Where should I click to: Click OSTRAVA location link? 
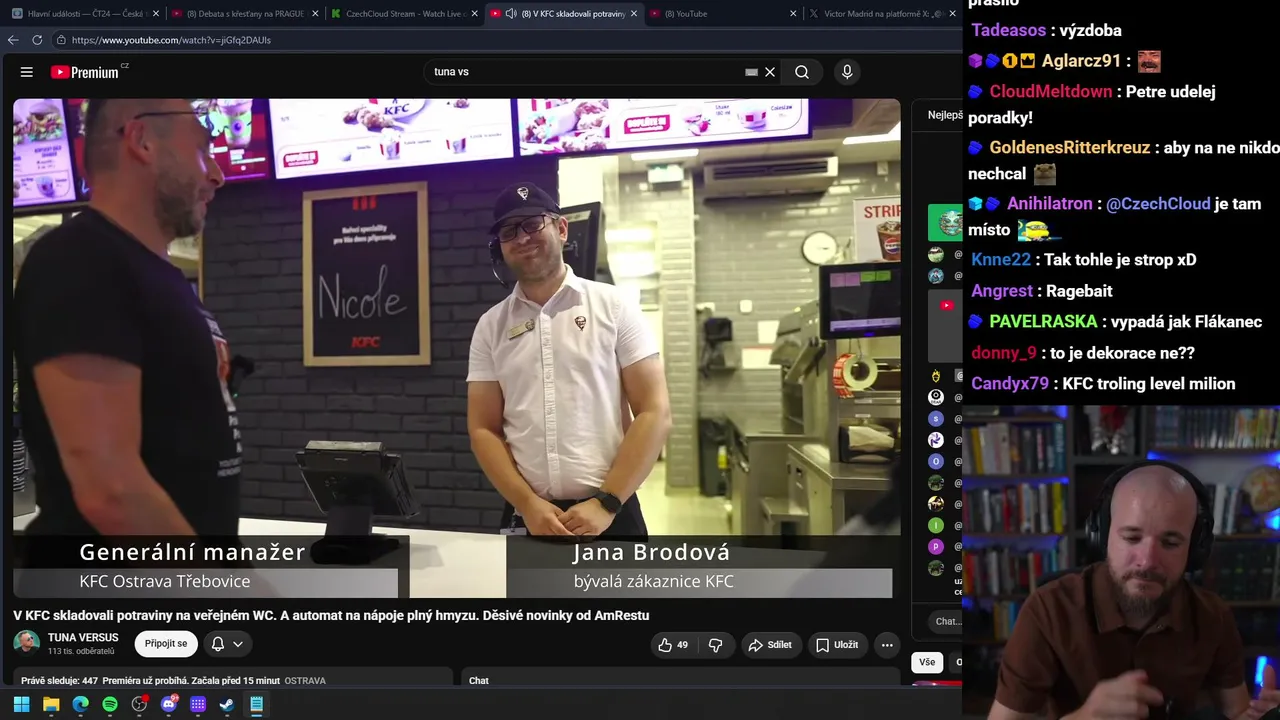click(x=305, y=681)
